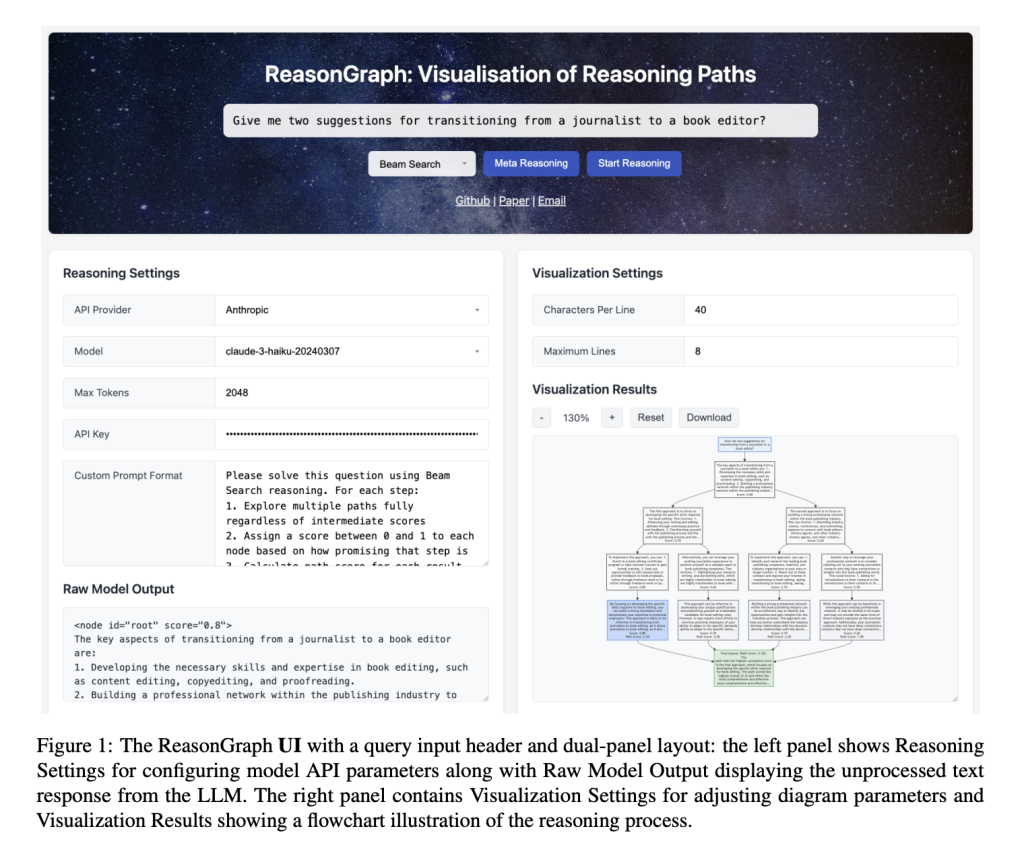Click the Meta Reasoning button
1024x860 pixels.
coord(531,163)
